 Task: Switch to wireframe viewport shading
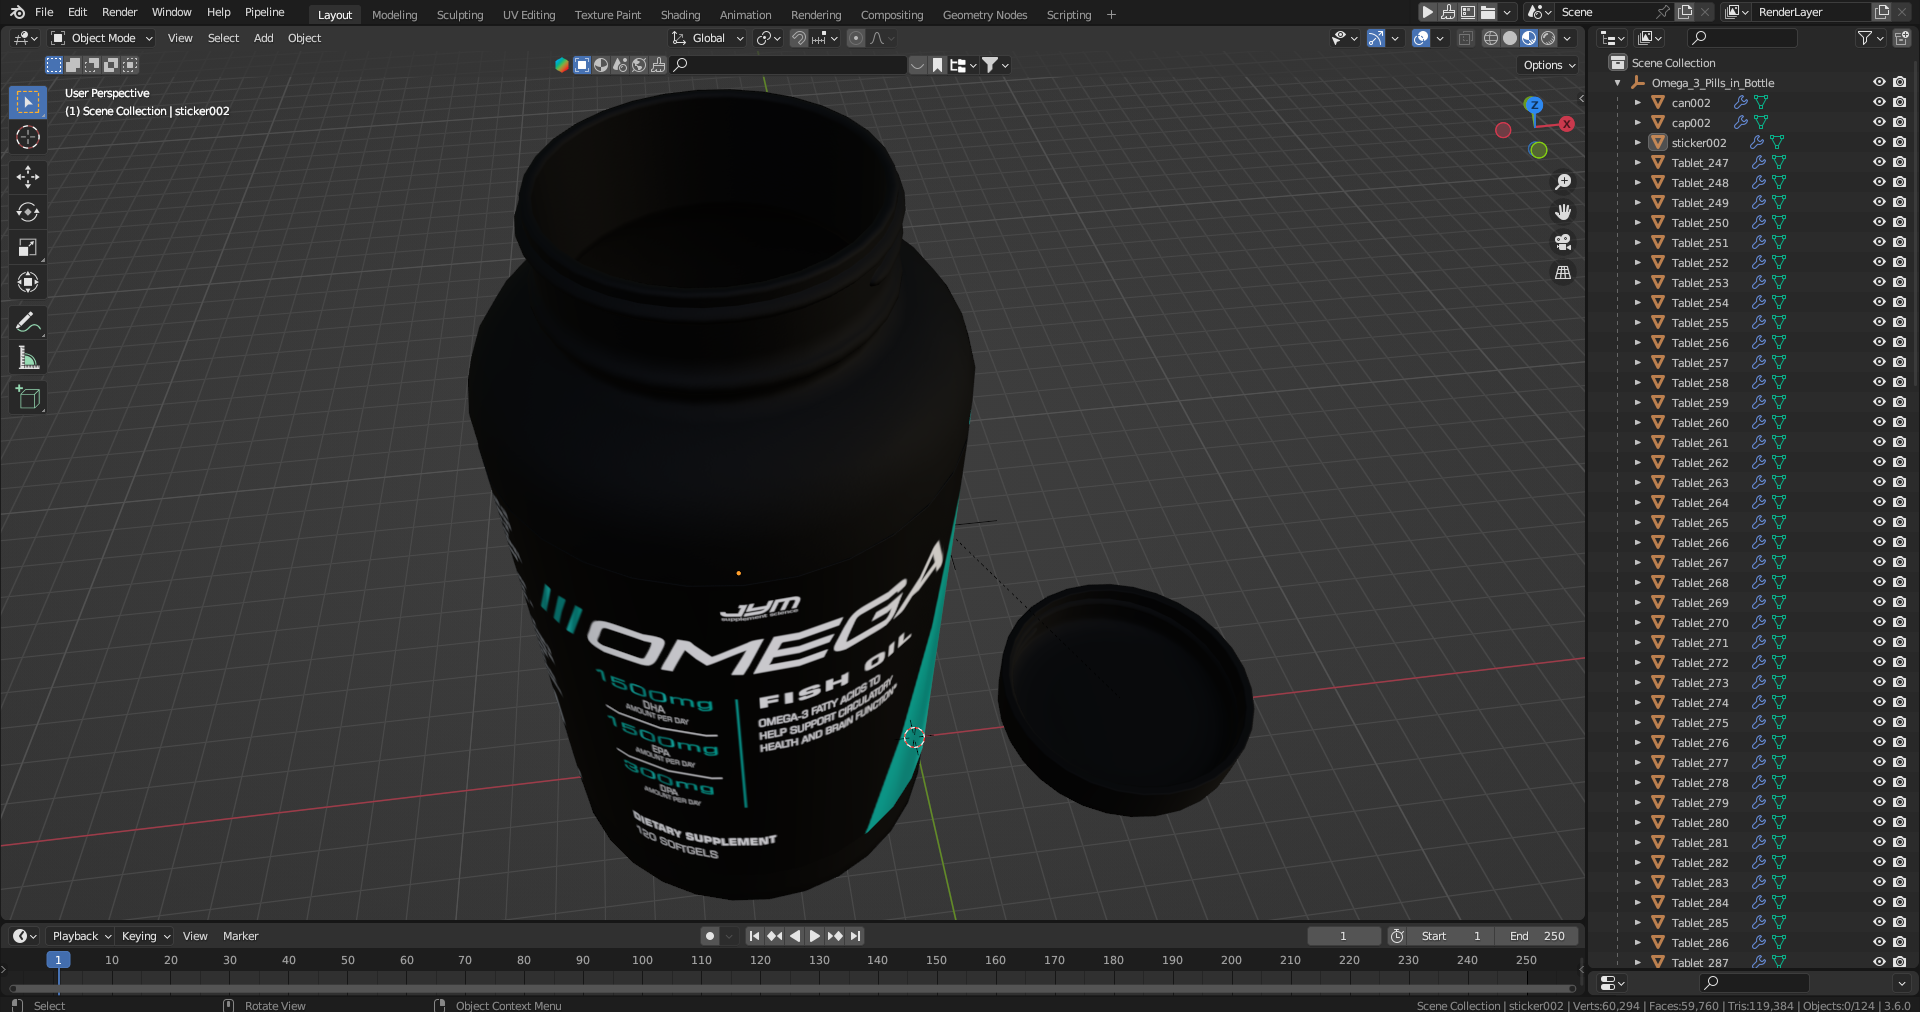(x=1490, y=38)
